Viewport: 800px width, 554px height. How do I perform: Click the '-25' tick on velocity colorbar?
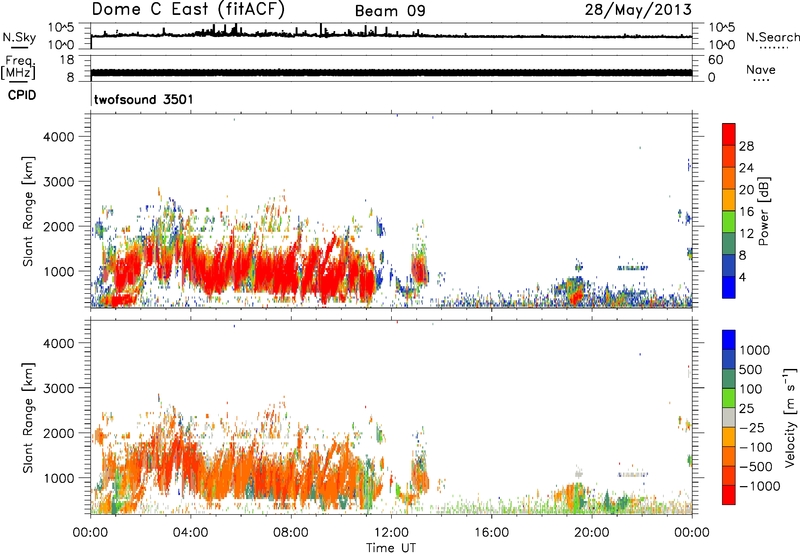[x=752, y=428]
